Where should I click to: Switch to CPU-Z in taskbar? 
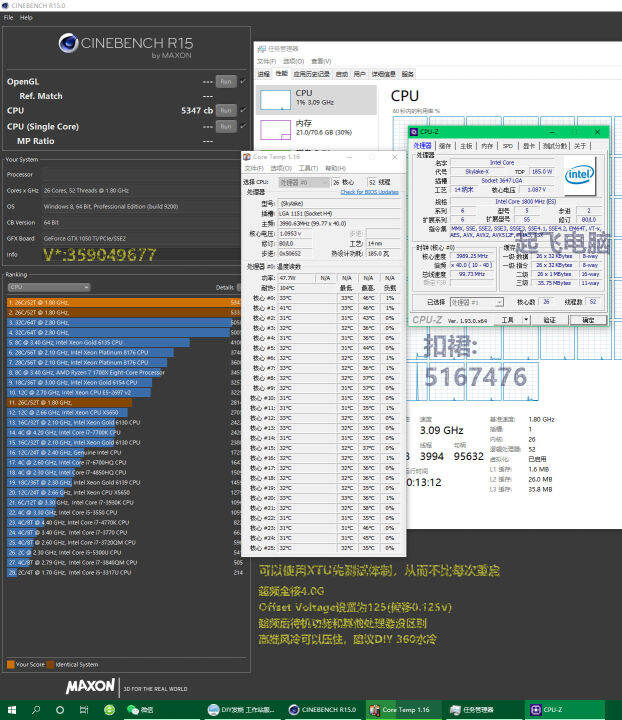(x=552, y=709)
